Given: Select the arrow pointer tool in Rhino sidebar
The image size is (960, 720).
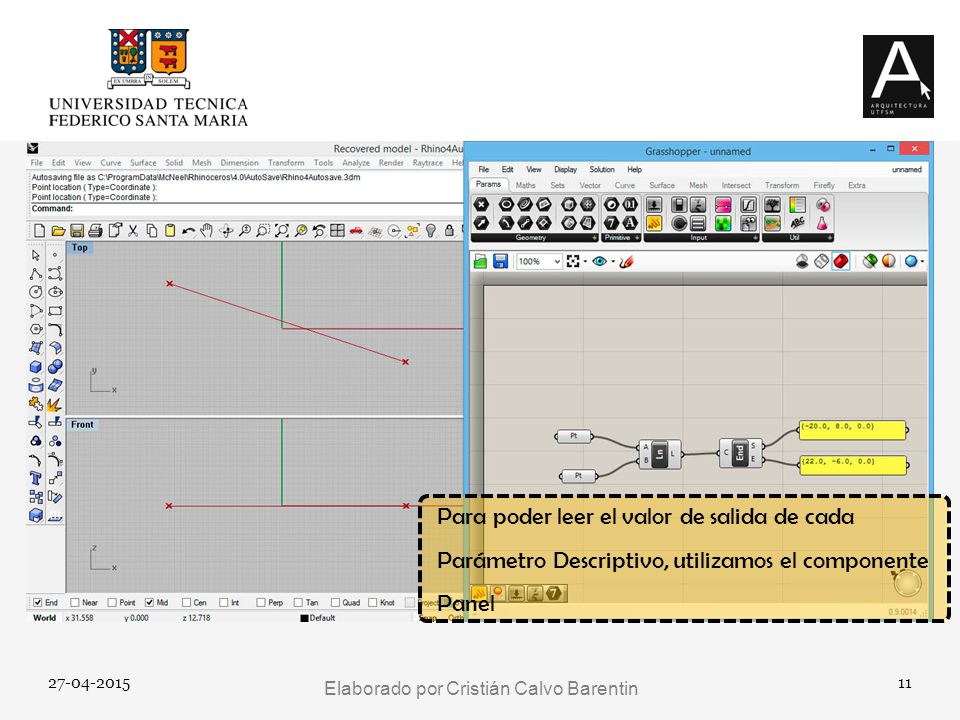Looking at the screenshot, I should tap(36, 255).
